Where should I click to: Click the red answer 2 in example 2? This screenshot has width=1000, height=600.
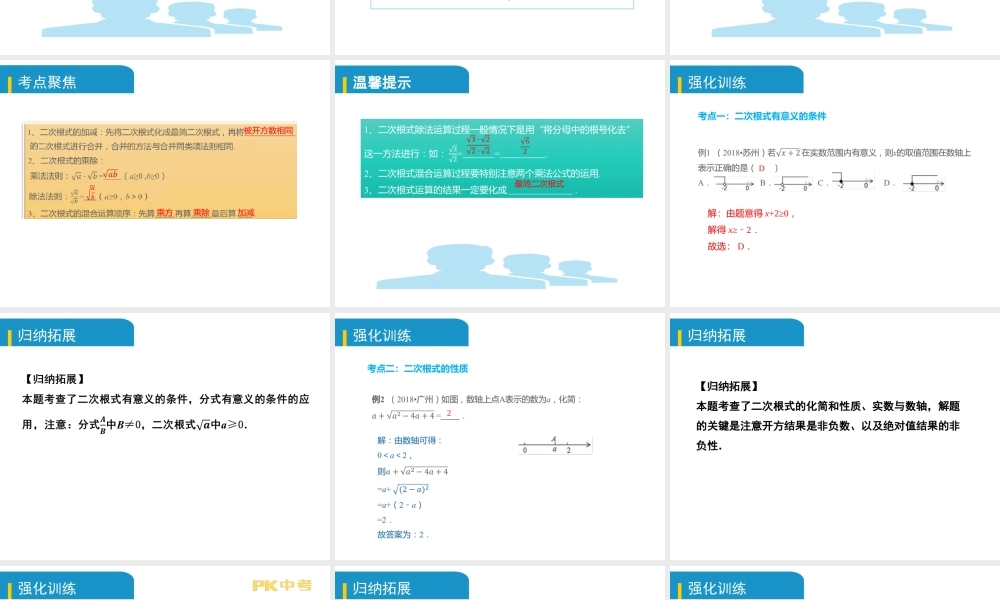point(450,413)
